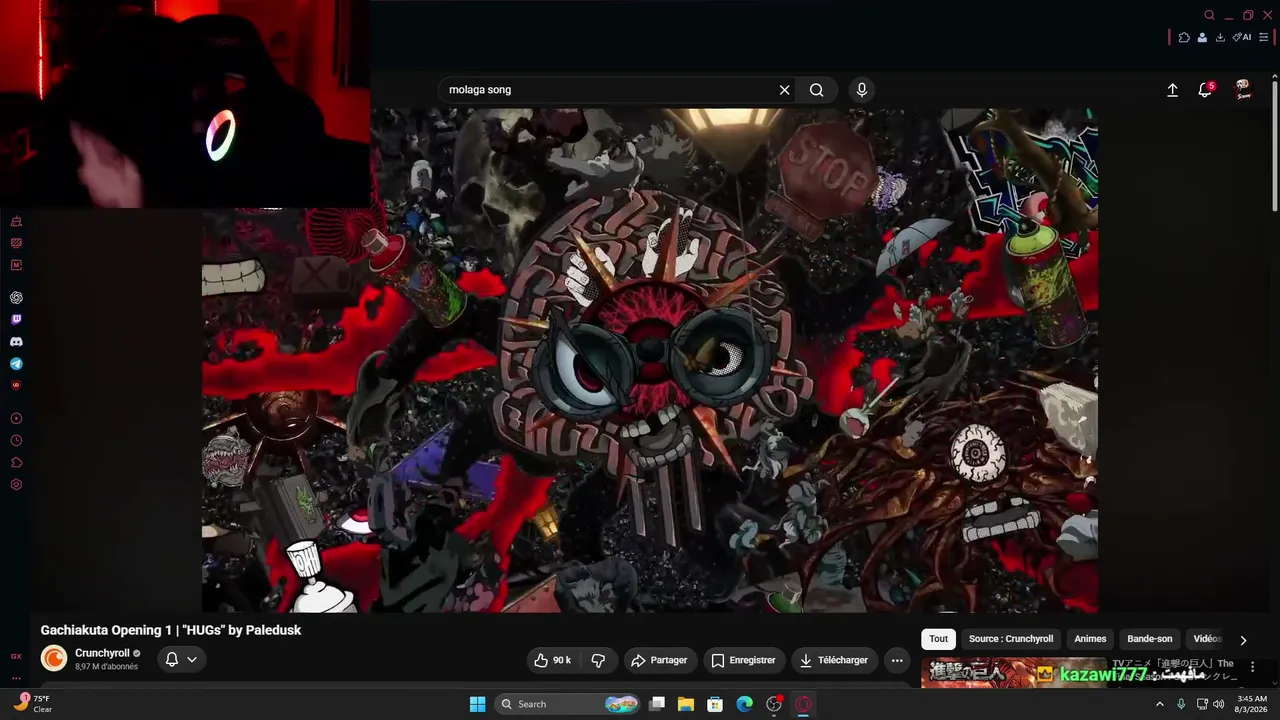
Task: Open the Telegram sidebar icon
Action: tap(16, 364)
